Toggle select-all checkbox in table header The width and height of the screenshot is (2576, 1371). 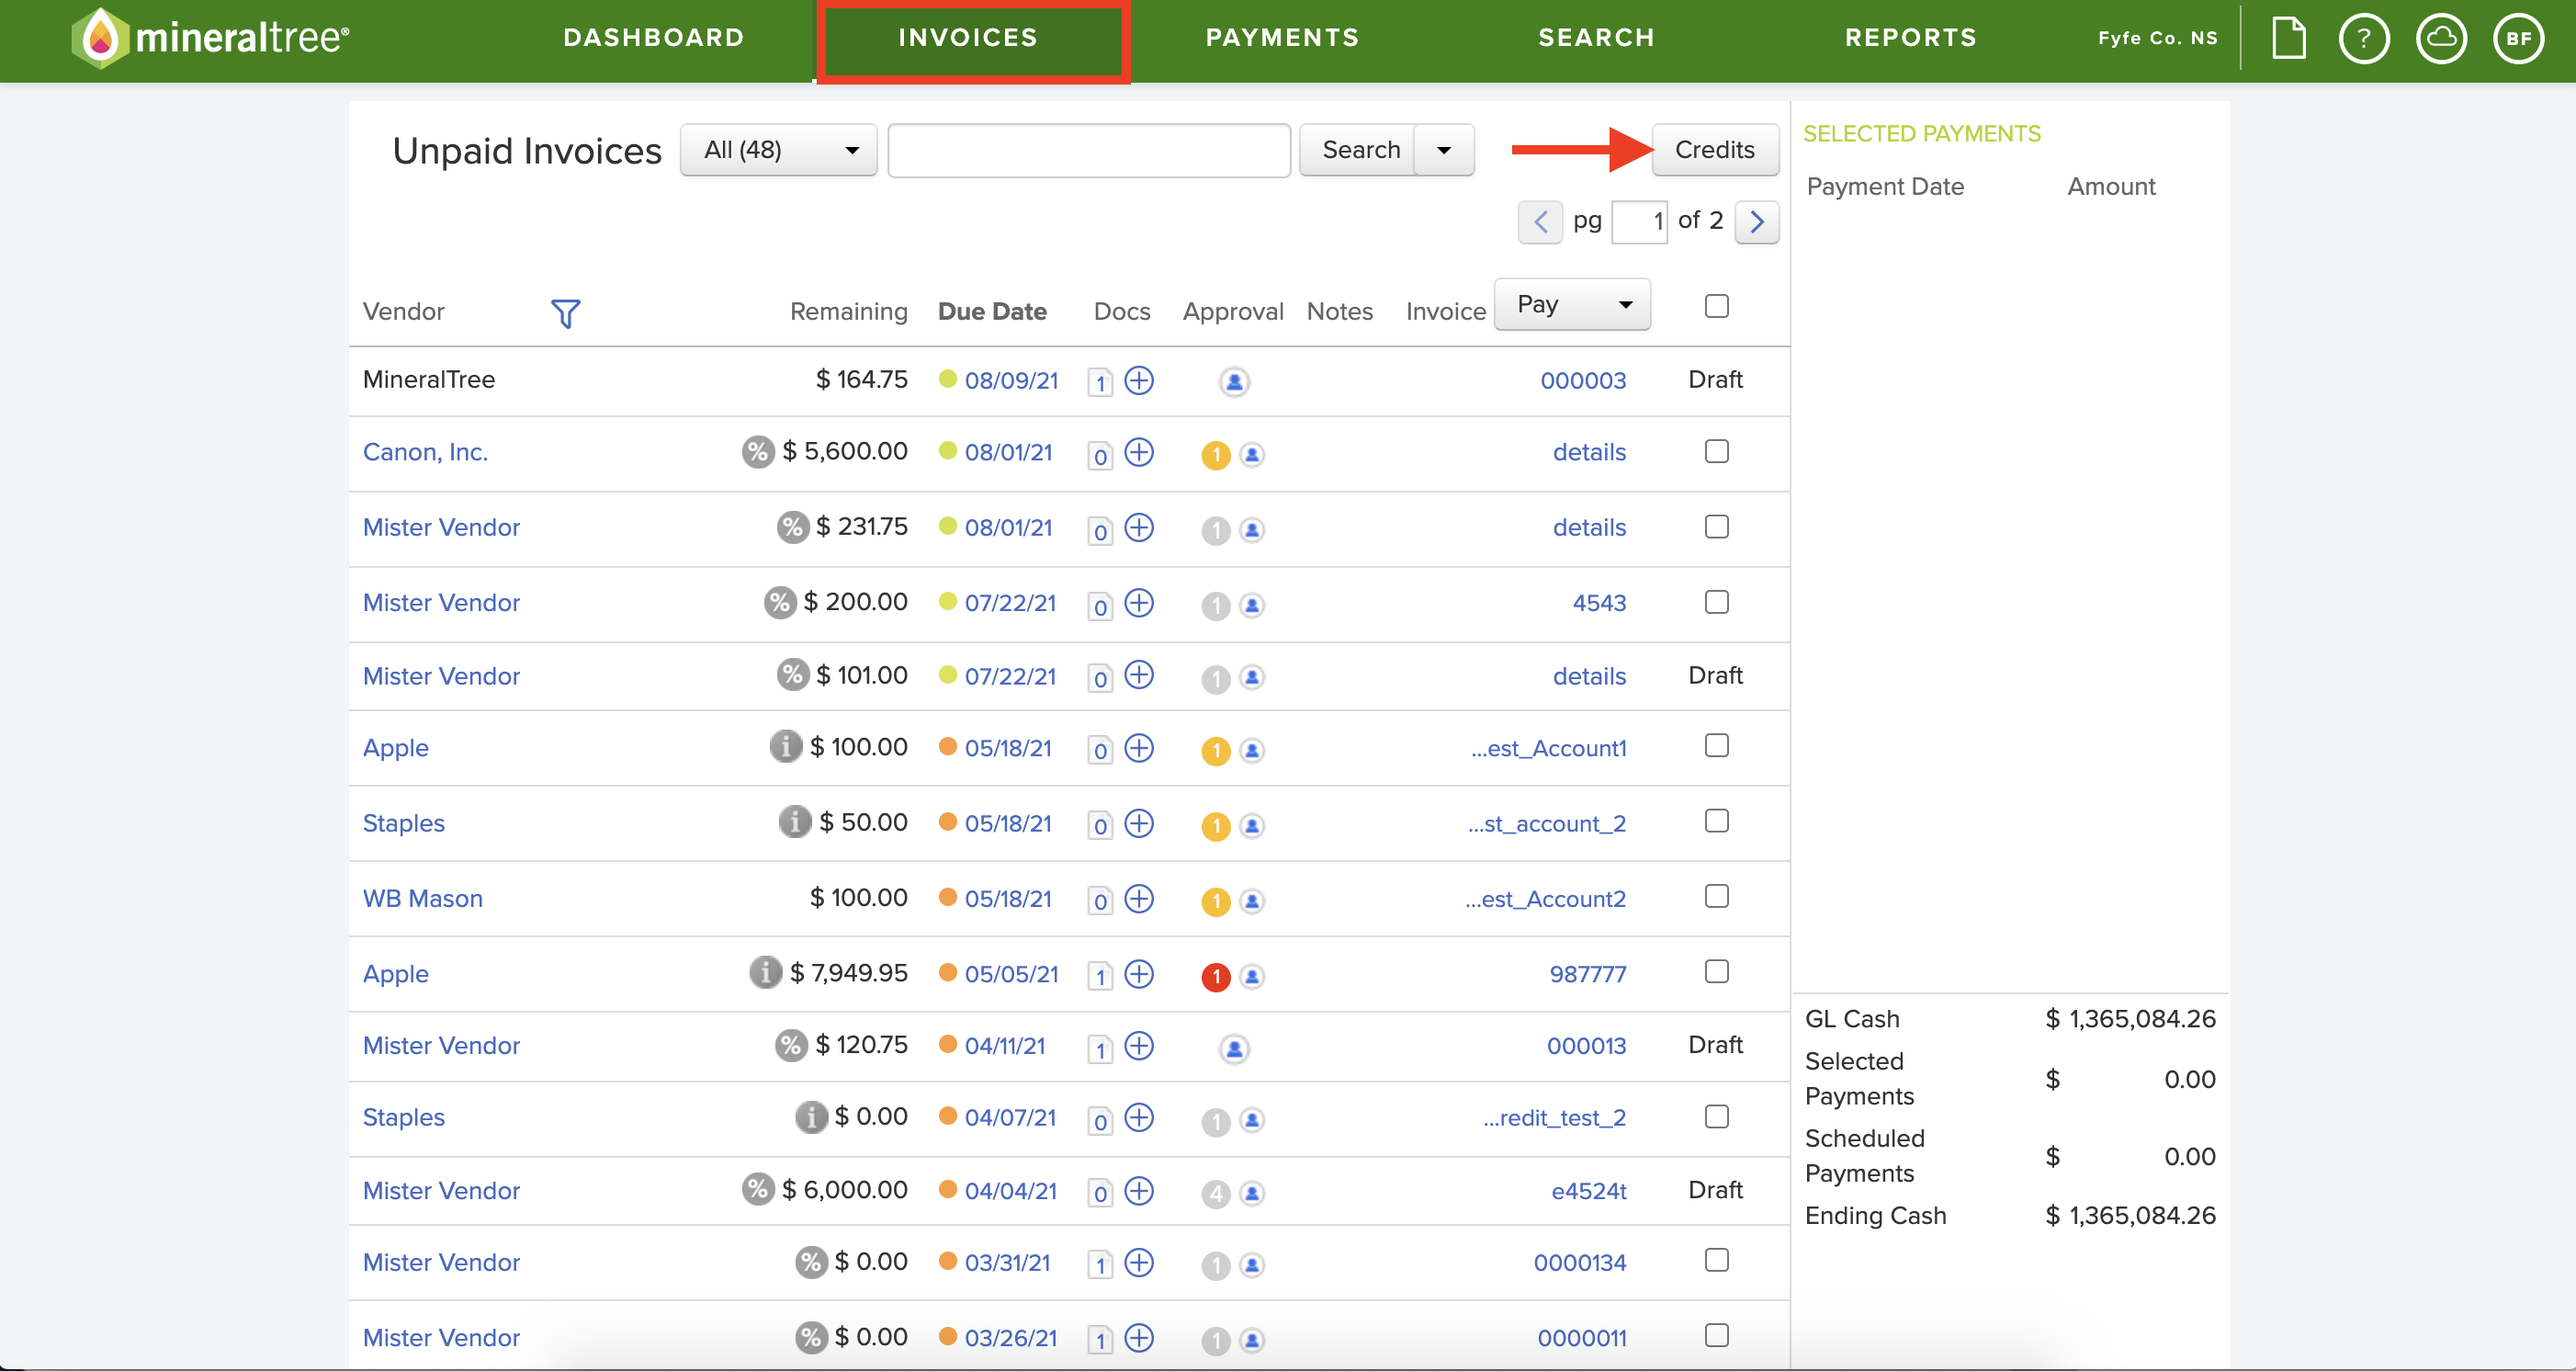click(x=1717, y=306)
